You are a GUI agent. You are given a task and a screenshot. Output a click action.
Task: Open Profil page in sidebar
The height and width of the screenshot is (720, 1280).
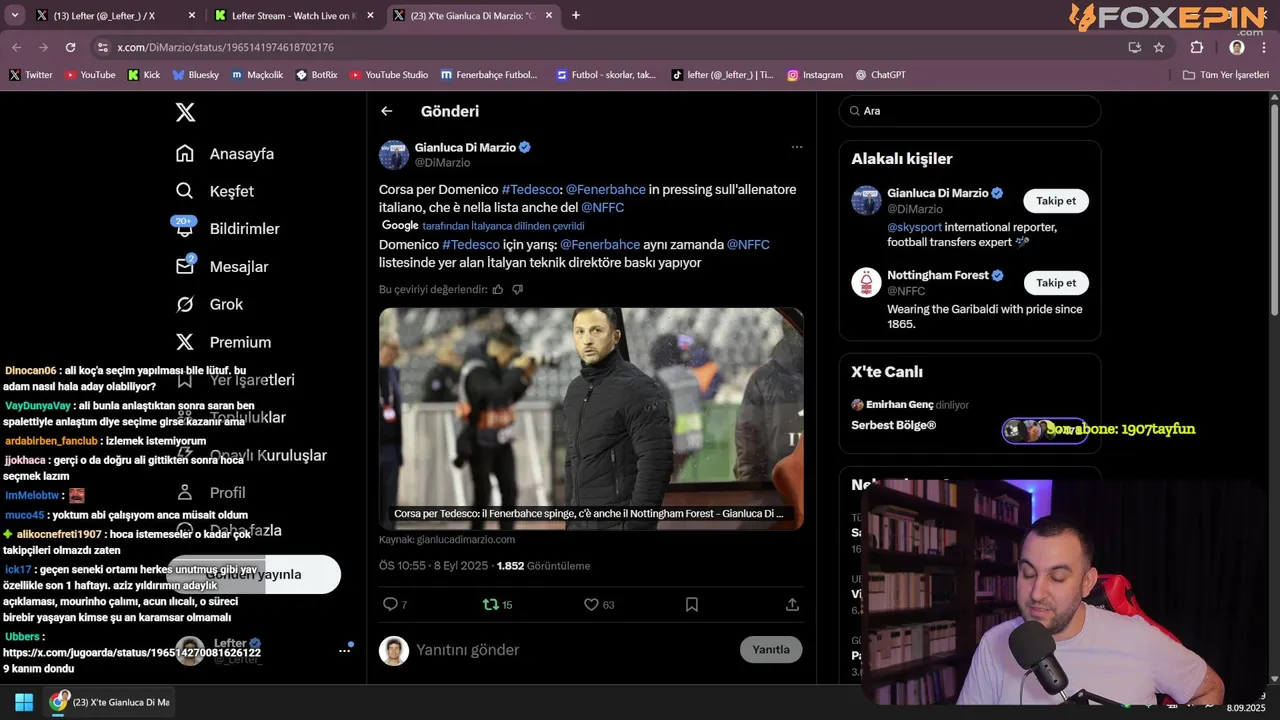tap(210, 492)
